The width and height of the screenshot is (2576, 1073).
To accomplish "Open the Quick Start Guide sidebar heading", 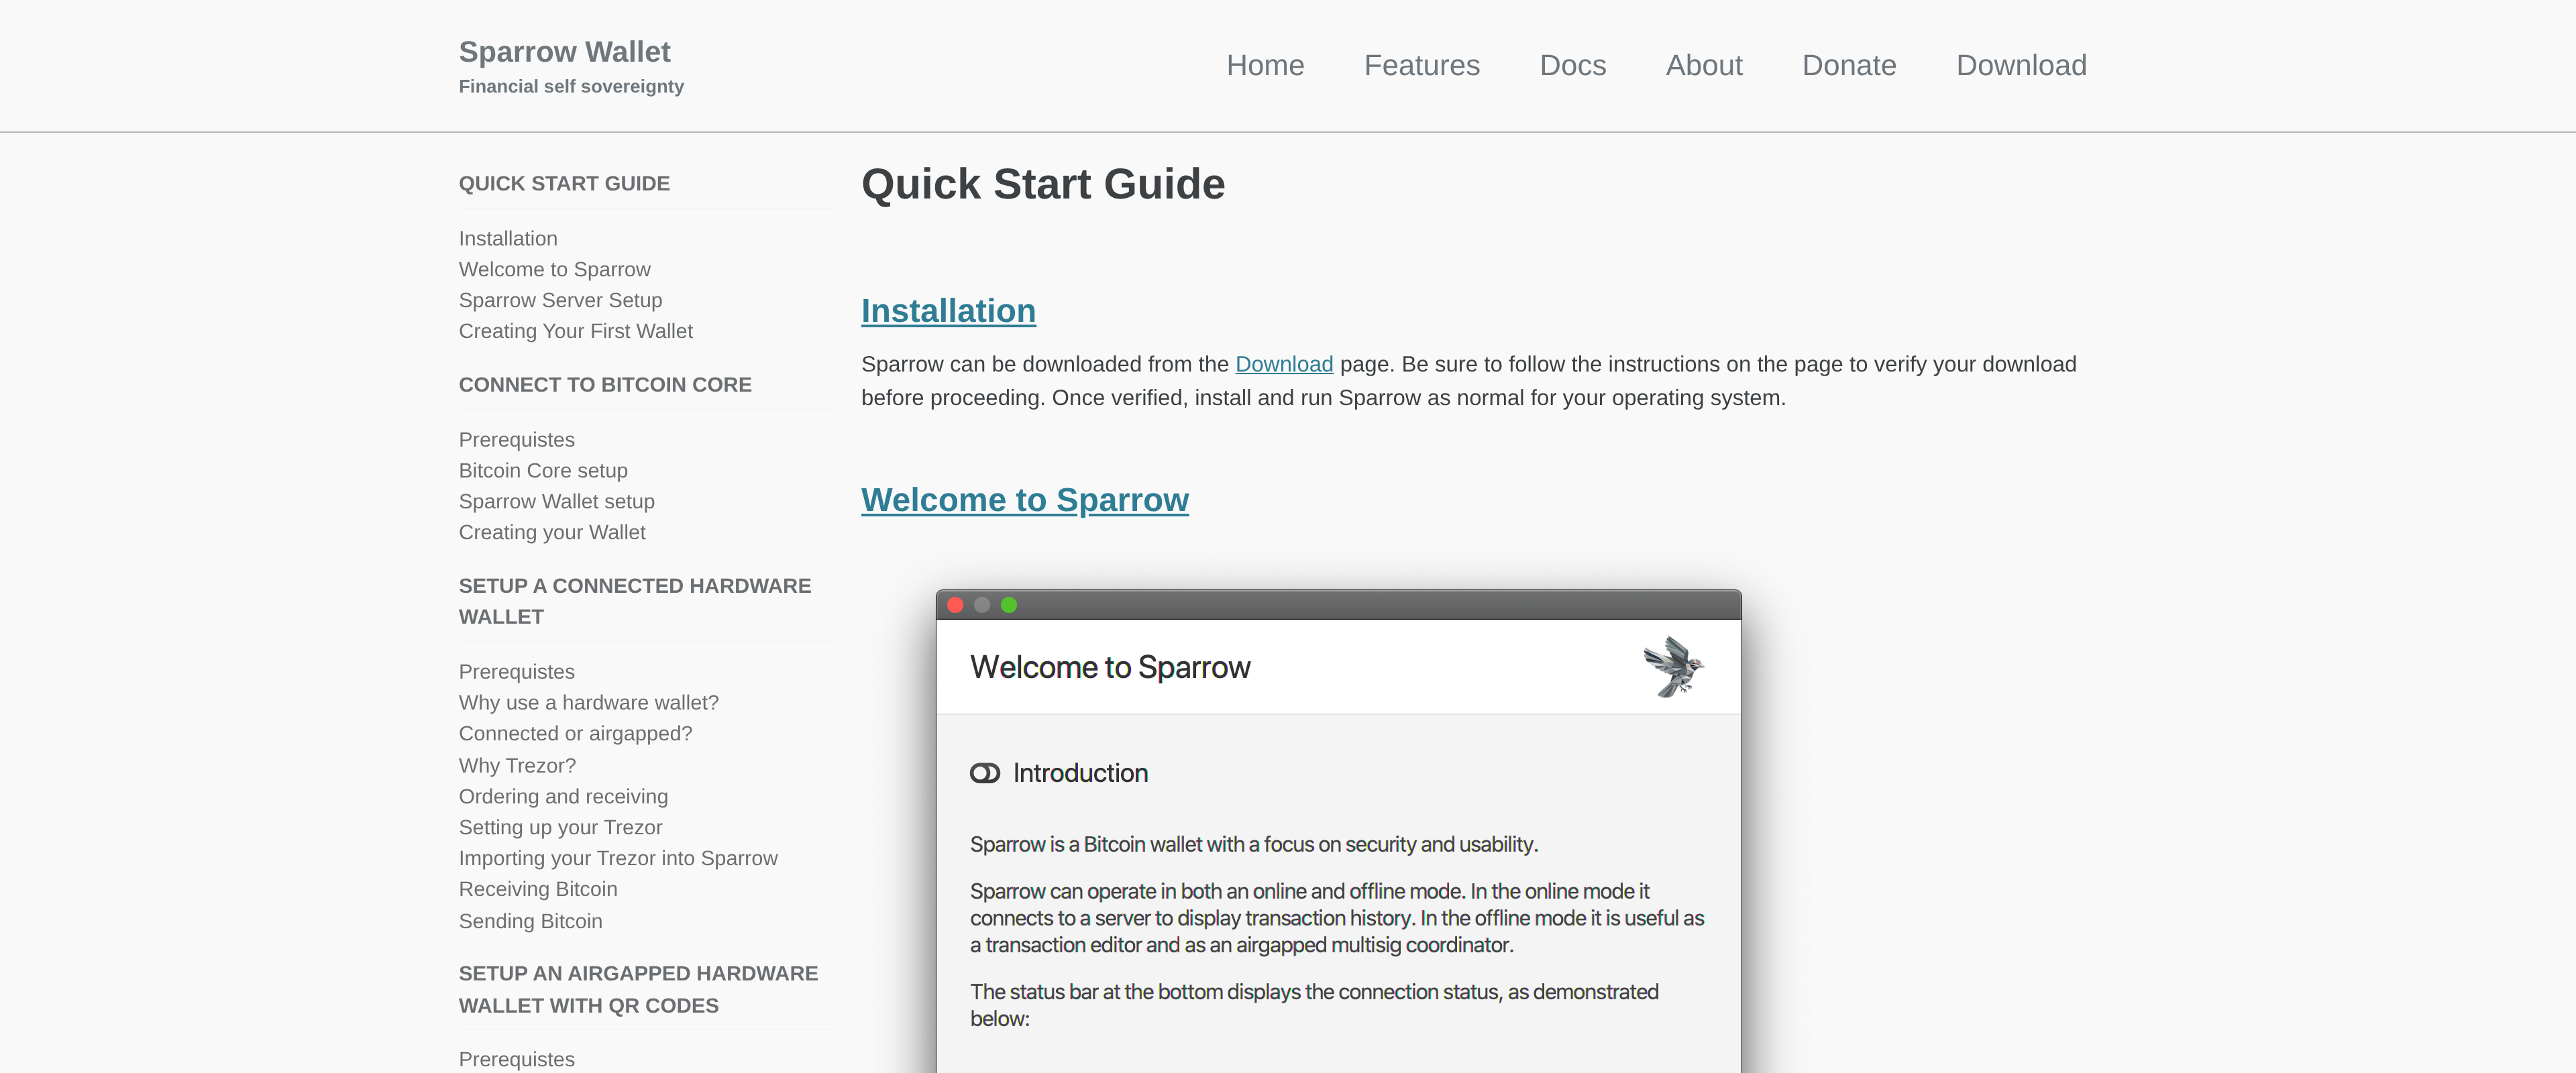I will [564, 184].
